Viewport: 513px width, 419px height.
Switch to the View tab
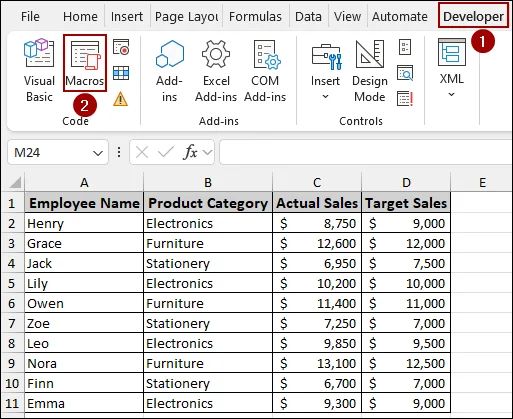(347, 16)
